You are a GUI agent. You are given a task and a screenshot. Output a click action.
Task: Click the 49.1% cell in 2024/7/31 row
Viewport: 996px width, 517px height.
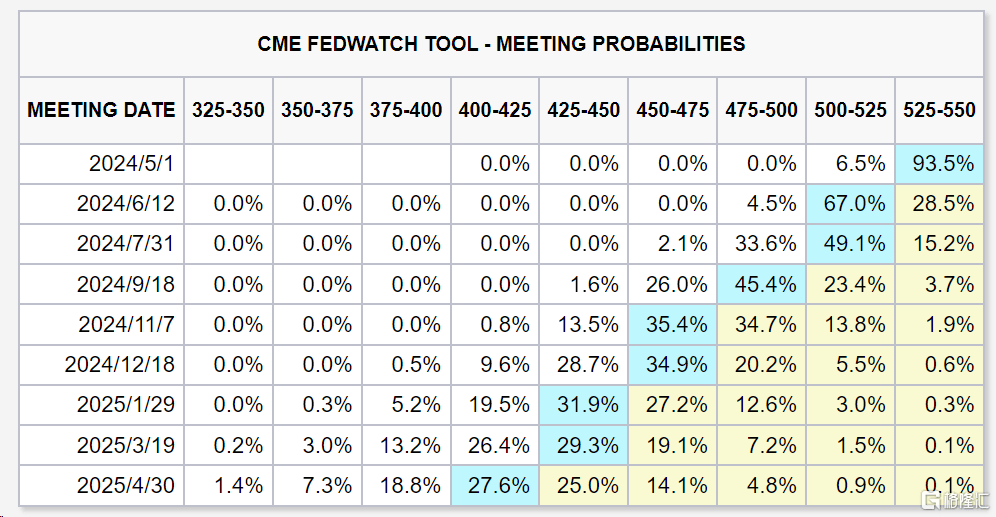click(x=851, y=244)
